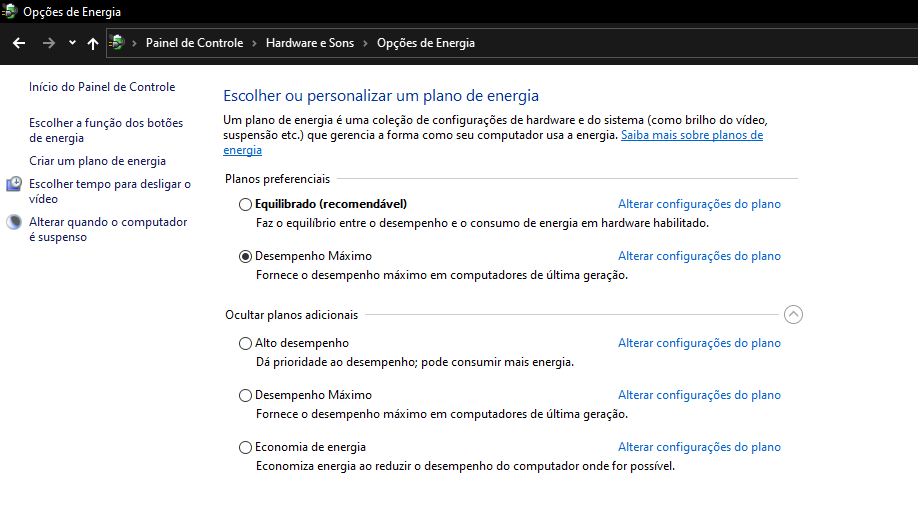918x521 pixels.
Task: Collapse the Ocultar planos adicionais section chevron
Action: point(793,315)
